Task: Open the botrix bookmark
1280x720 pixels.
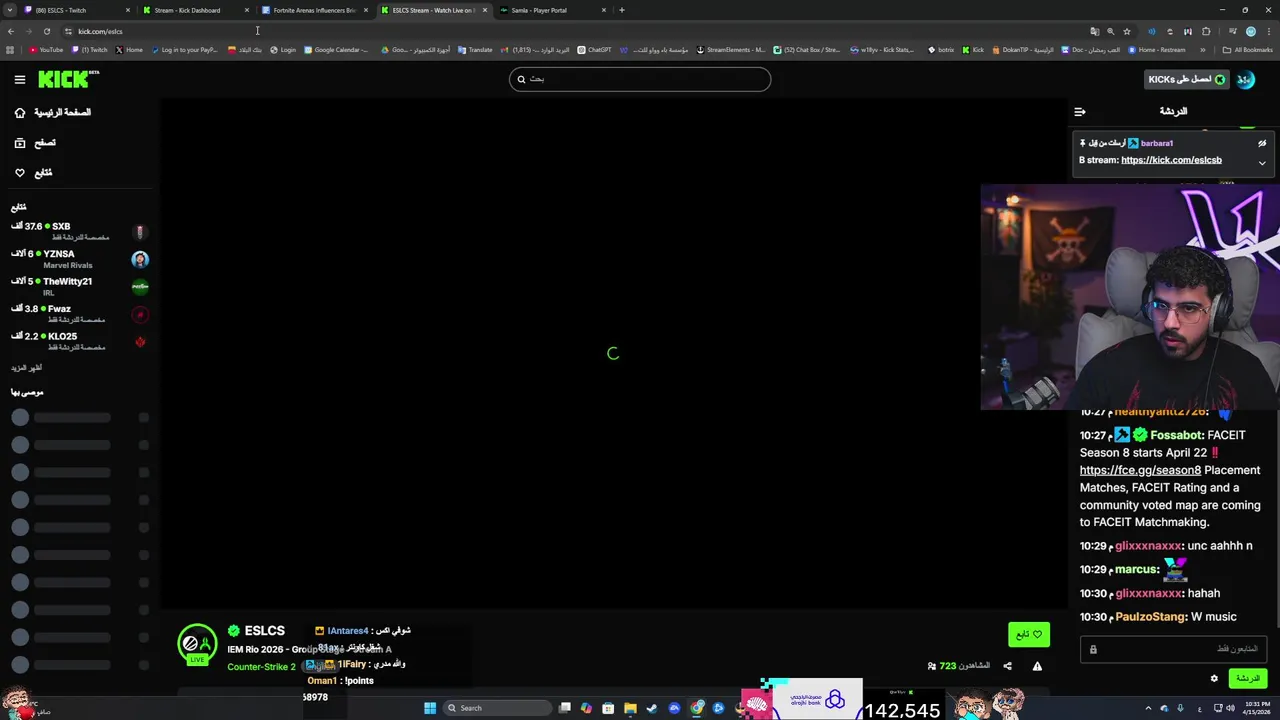Action: [x=939, y=50]
